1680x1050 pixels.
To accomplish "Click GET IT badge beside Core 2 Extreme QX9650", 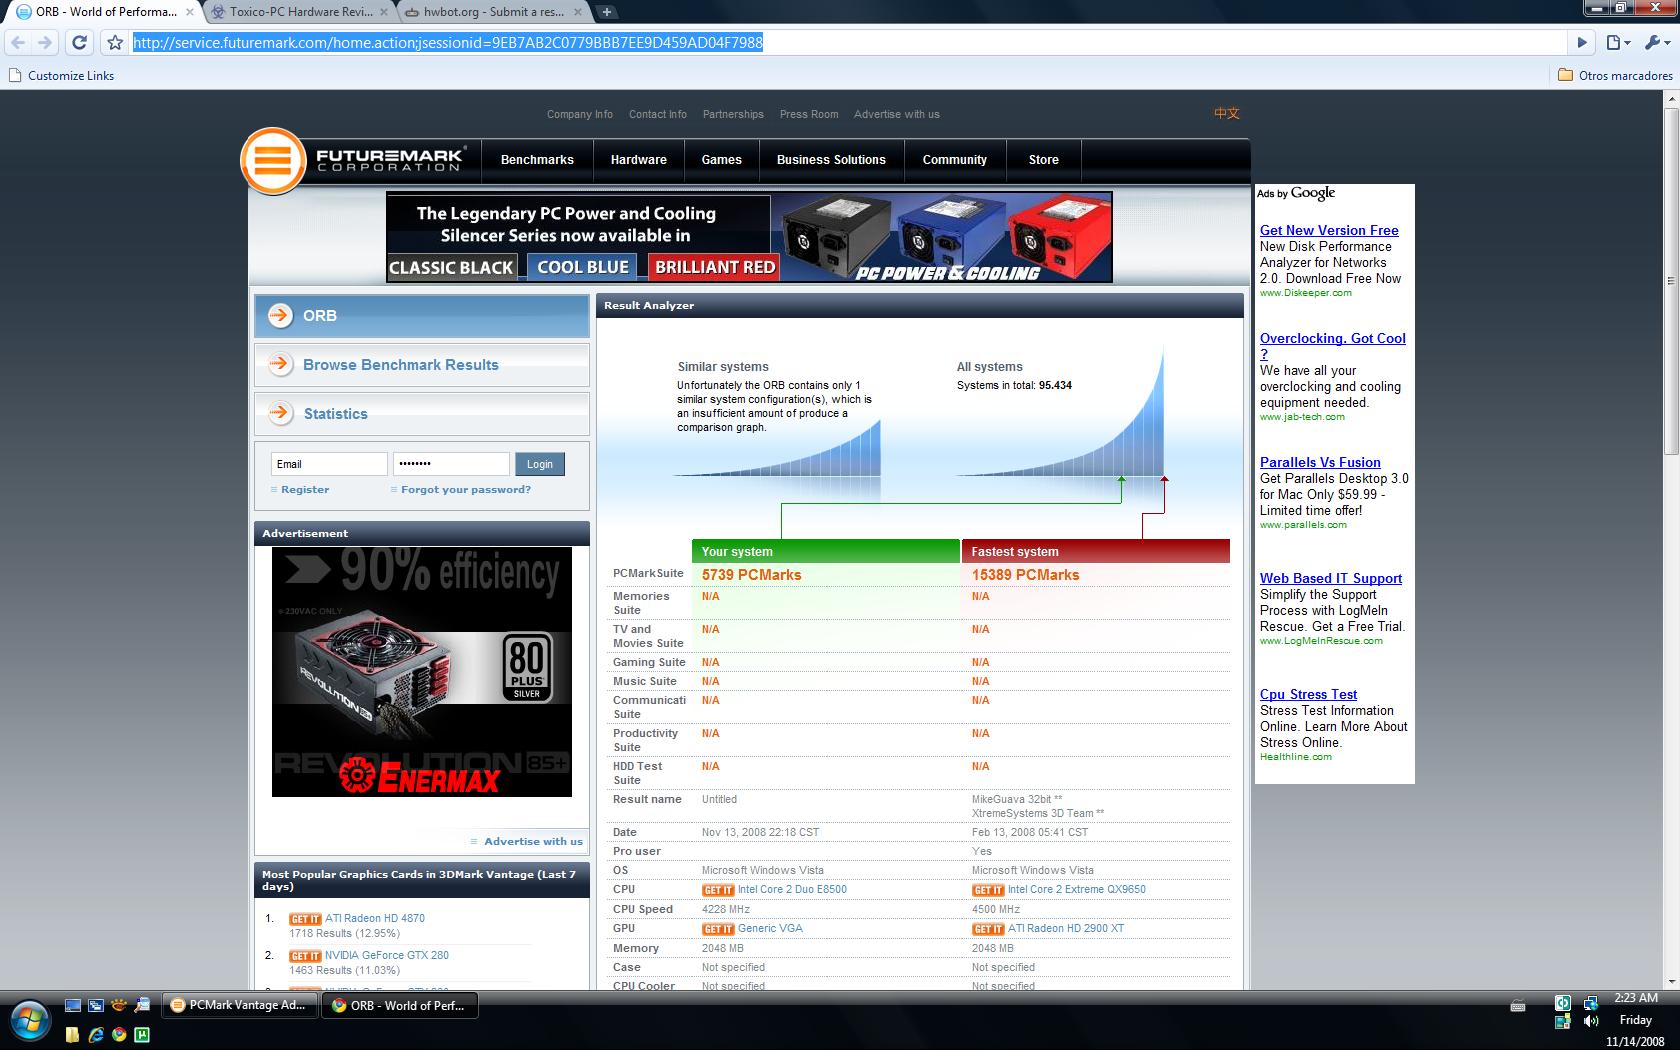I will click(x=988, y=890).
